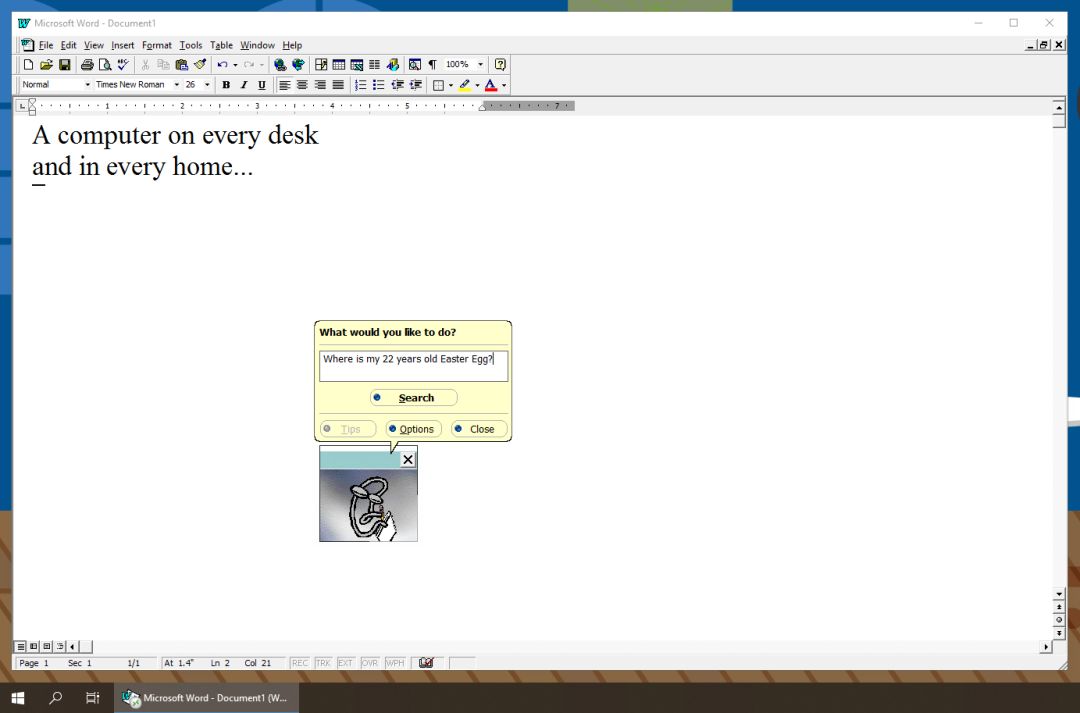Expand the 100% zoom dropdown
Viewport: 1080px width, 713px height.
(x=480, y=65)
